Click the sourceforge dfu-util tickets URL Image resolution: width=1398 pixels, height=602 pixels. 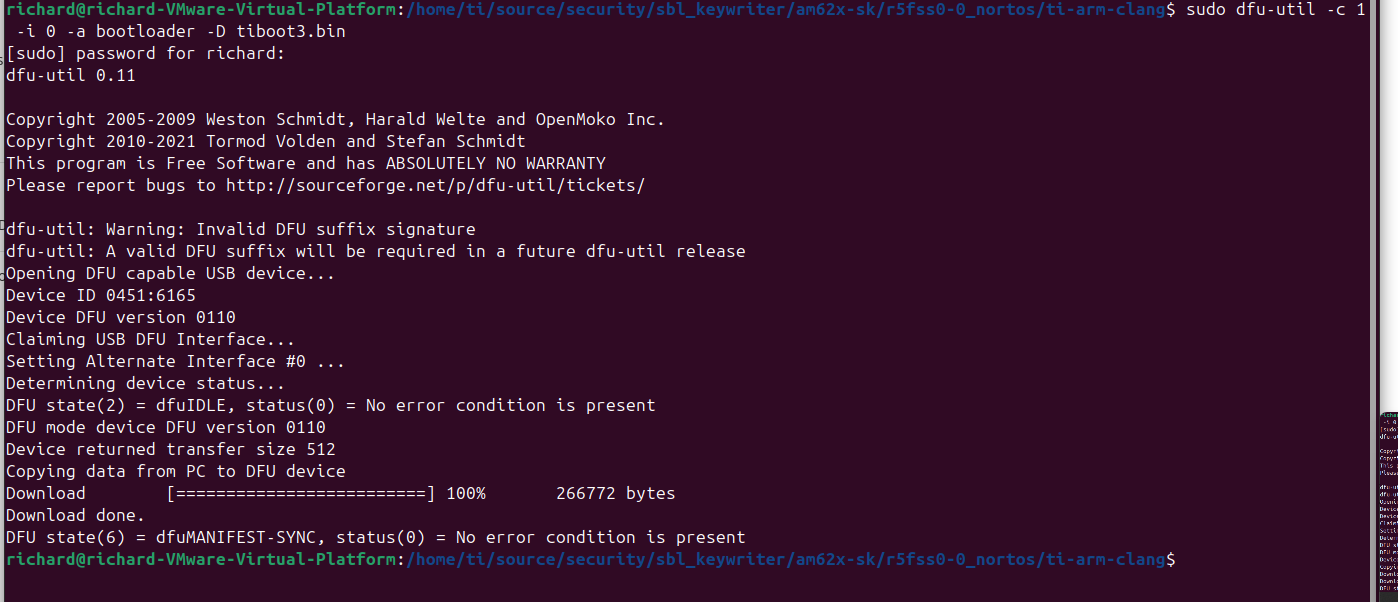coord(435,186)
